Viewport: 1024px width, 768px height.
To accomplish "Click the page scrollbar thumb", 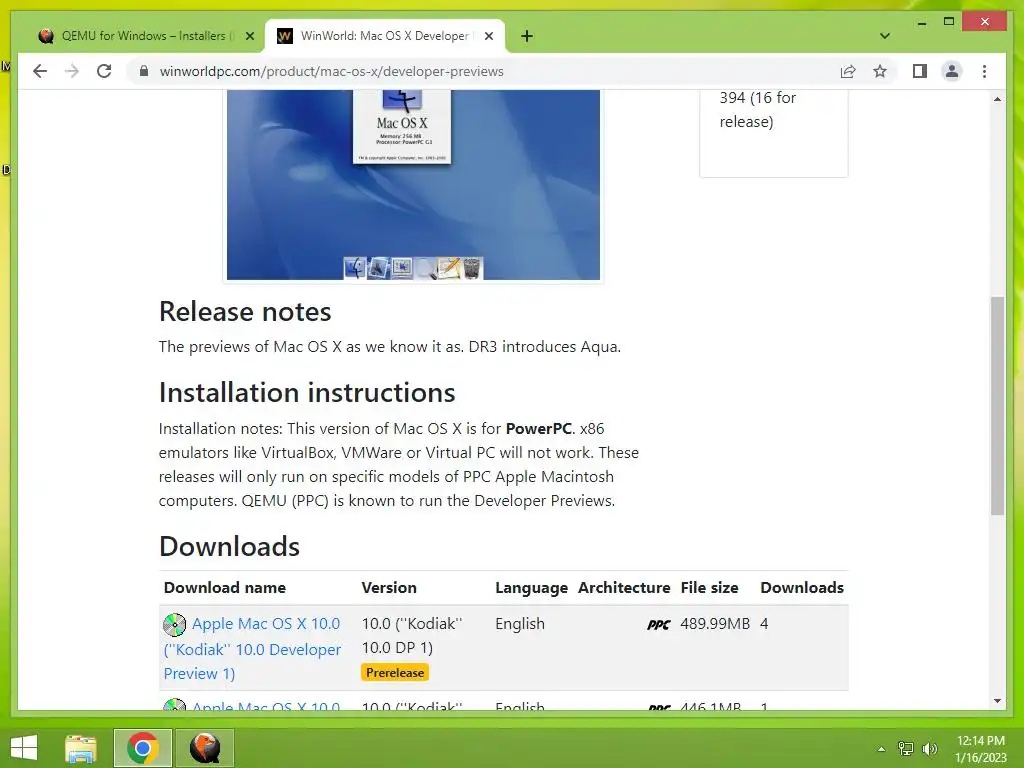I will [x=997, y=406].
